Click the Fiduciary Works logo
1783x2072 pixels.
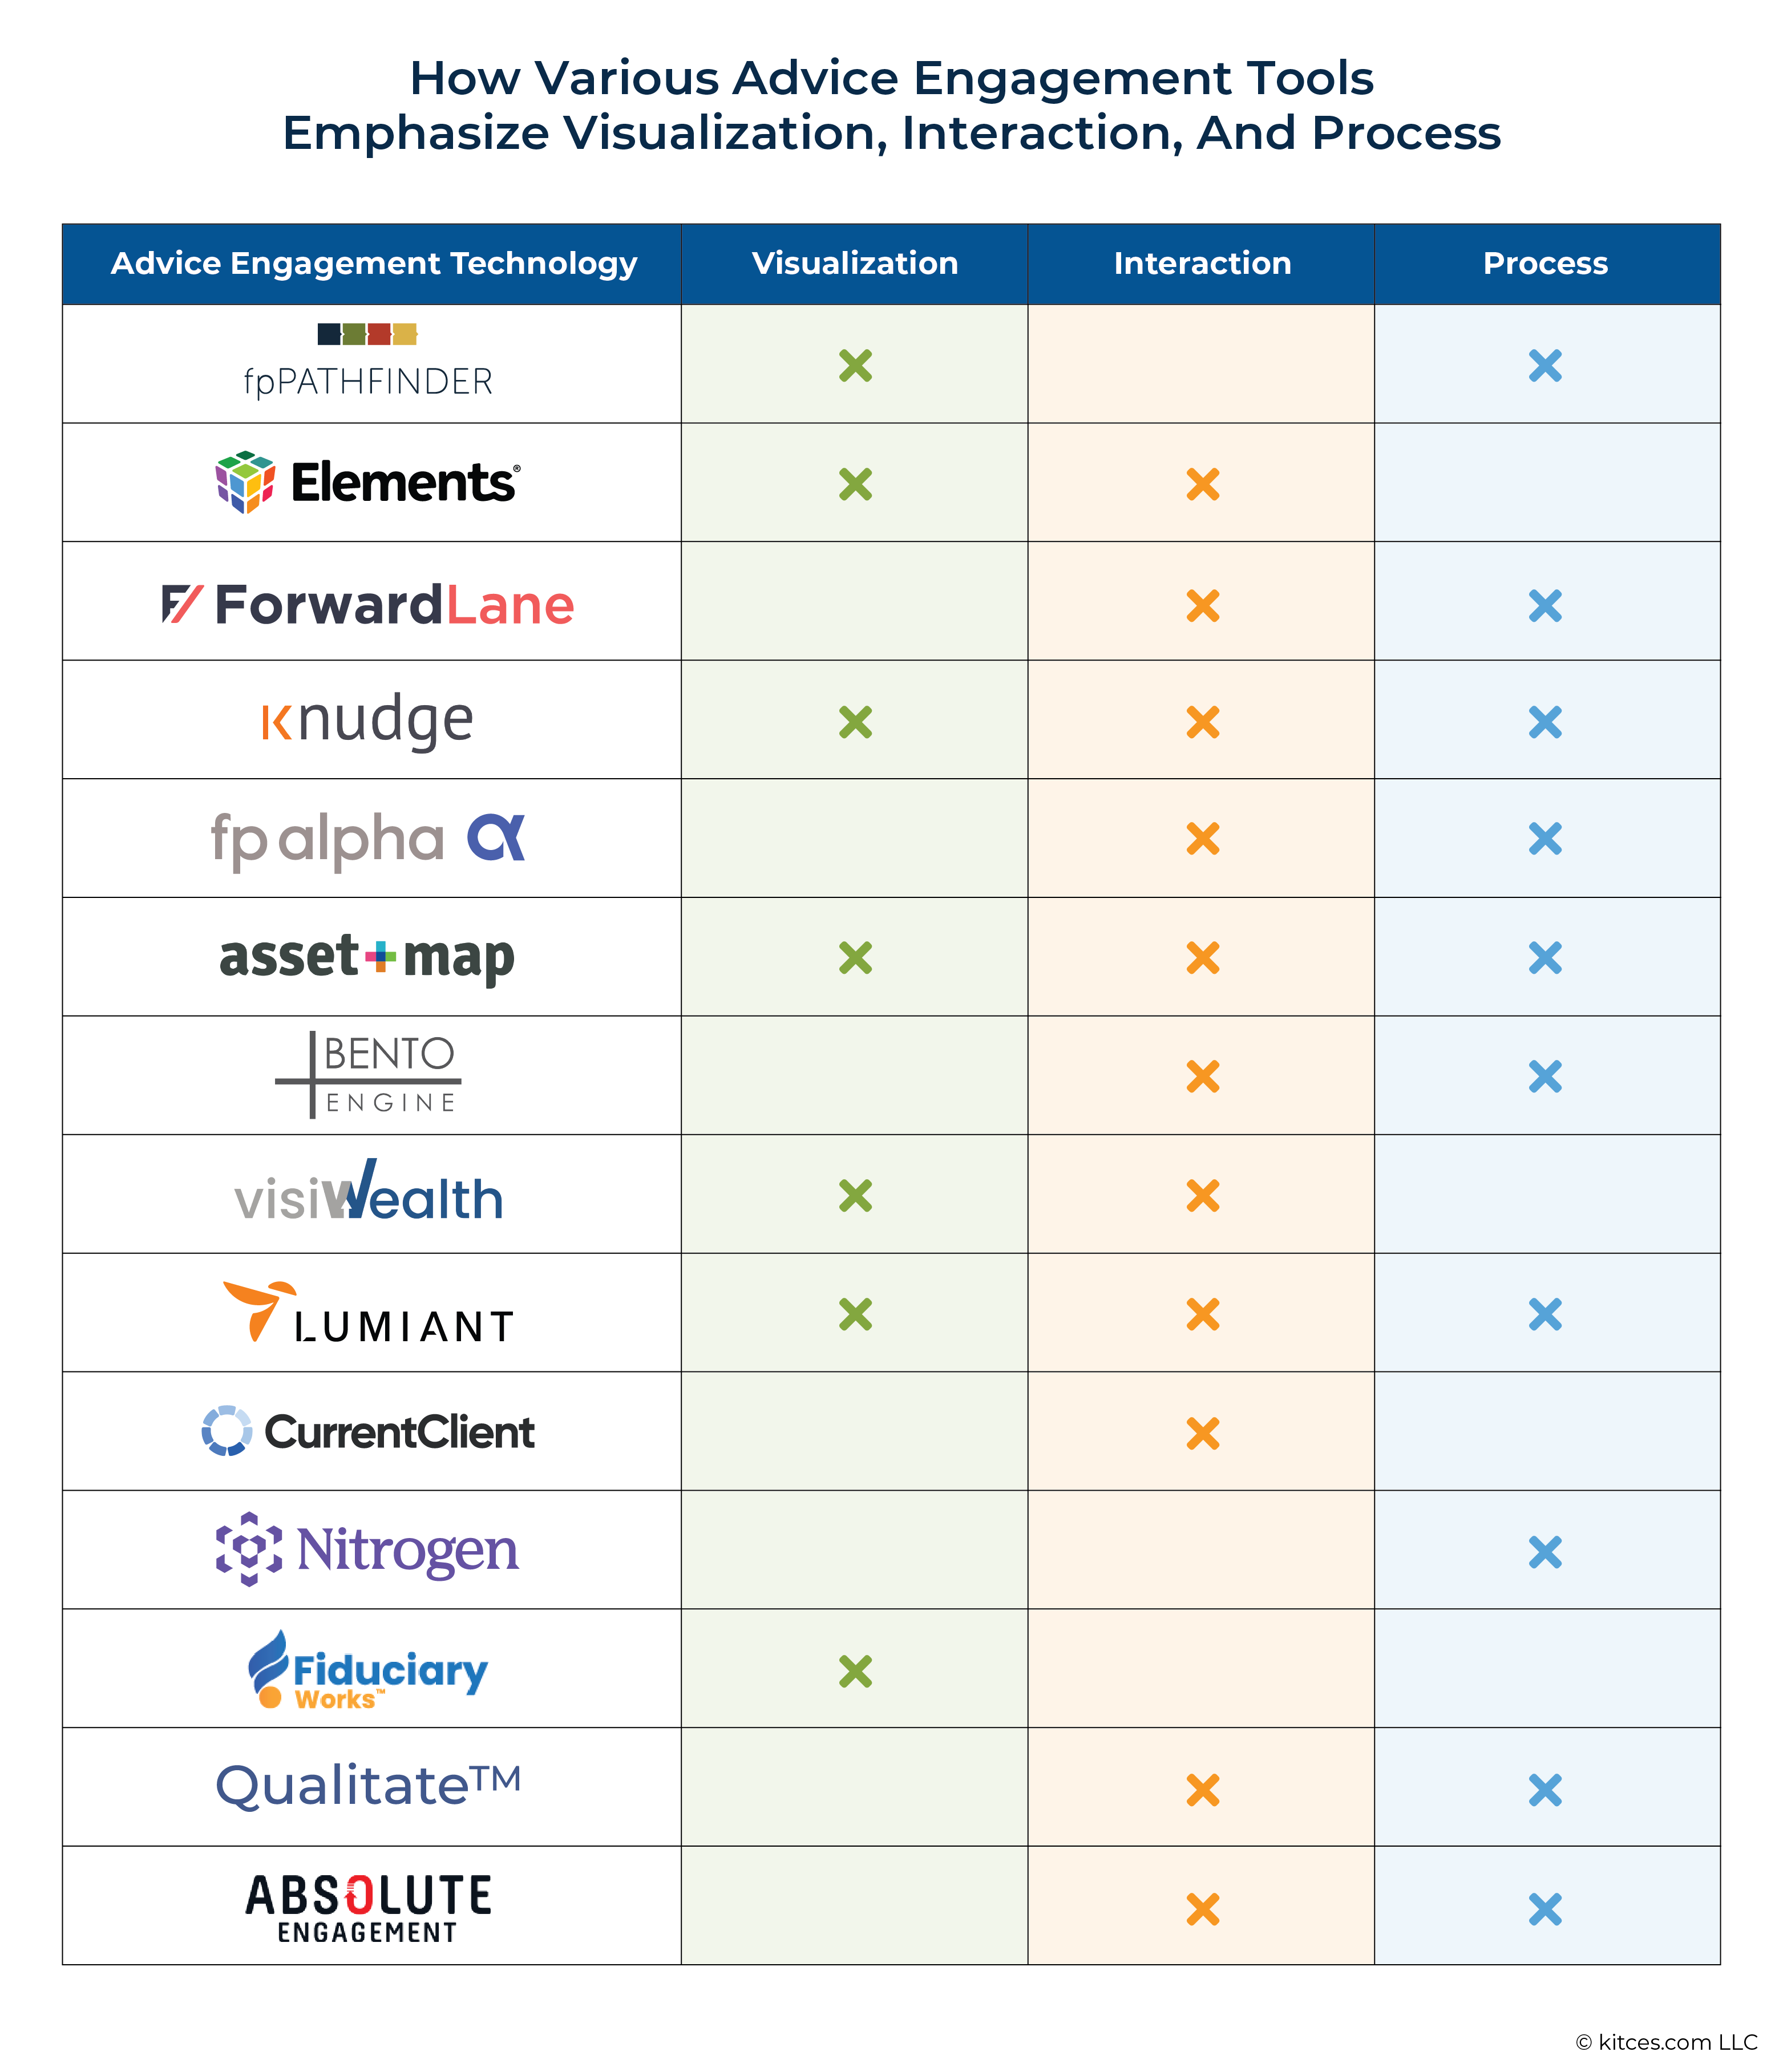click(368, 1669)
